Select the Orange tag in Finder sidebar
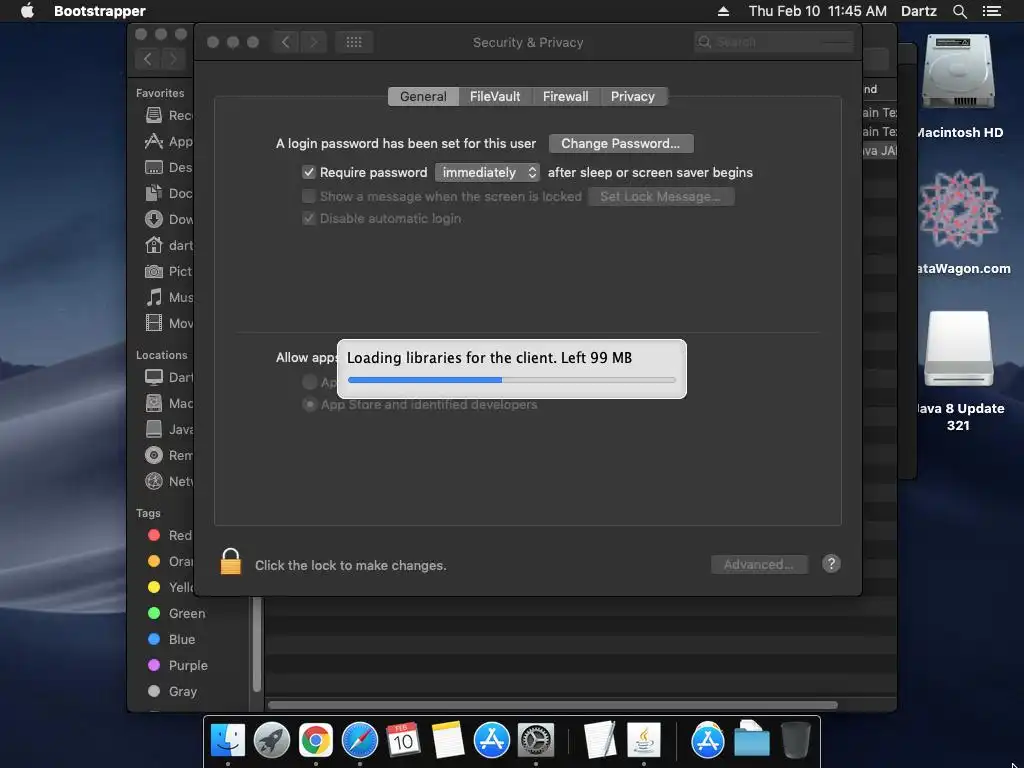The height and width of the screenshot is (768, 1024). pos(170,561)
